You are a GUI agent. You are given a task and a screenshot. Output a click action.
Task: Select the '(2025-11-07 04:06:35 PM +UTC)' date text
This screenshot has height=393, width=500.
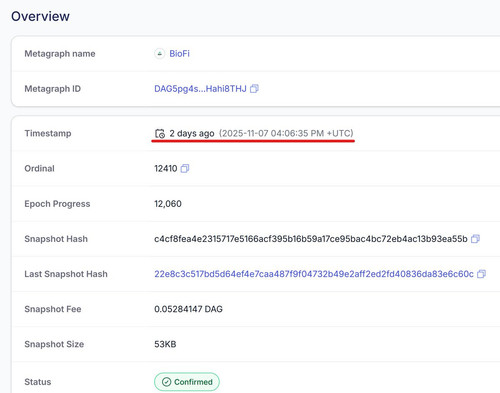[286, 133]
